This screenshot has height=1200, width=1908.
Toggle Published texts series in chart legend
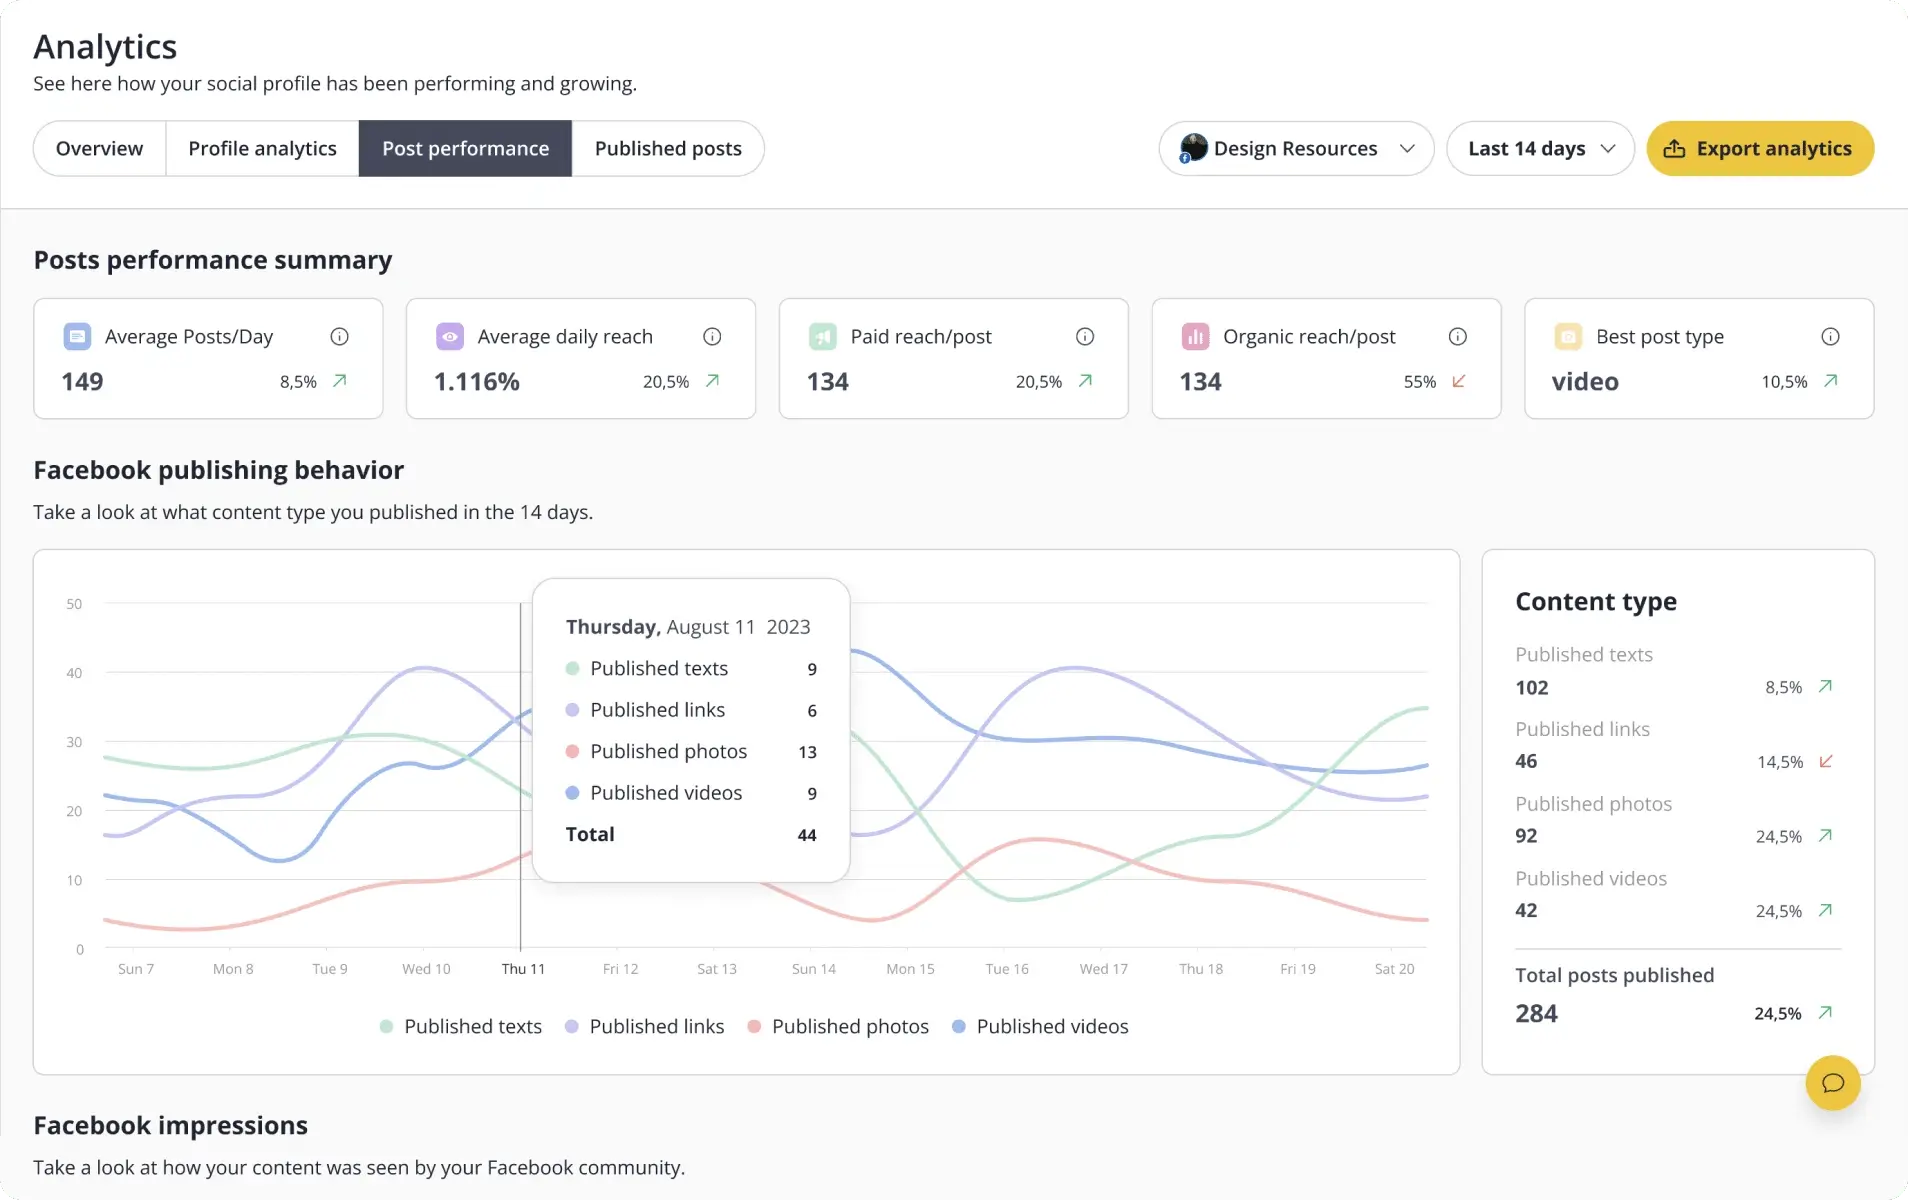(x=461, y=1026)
